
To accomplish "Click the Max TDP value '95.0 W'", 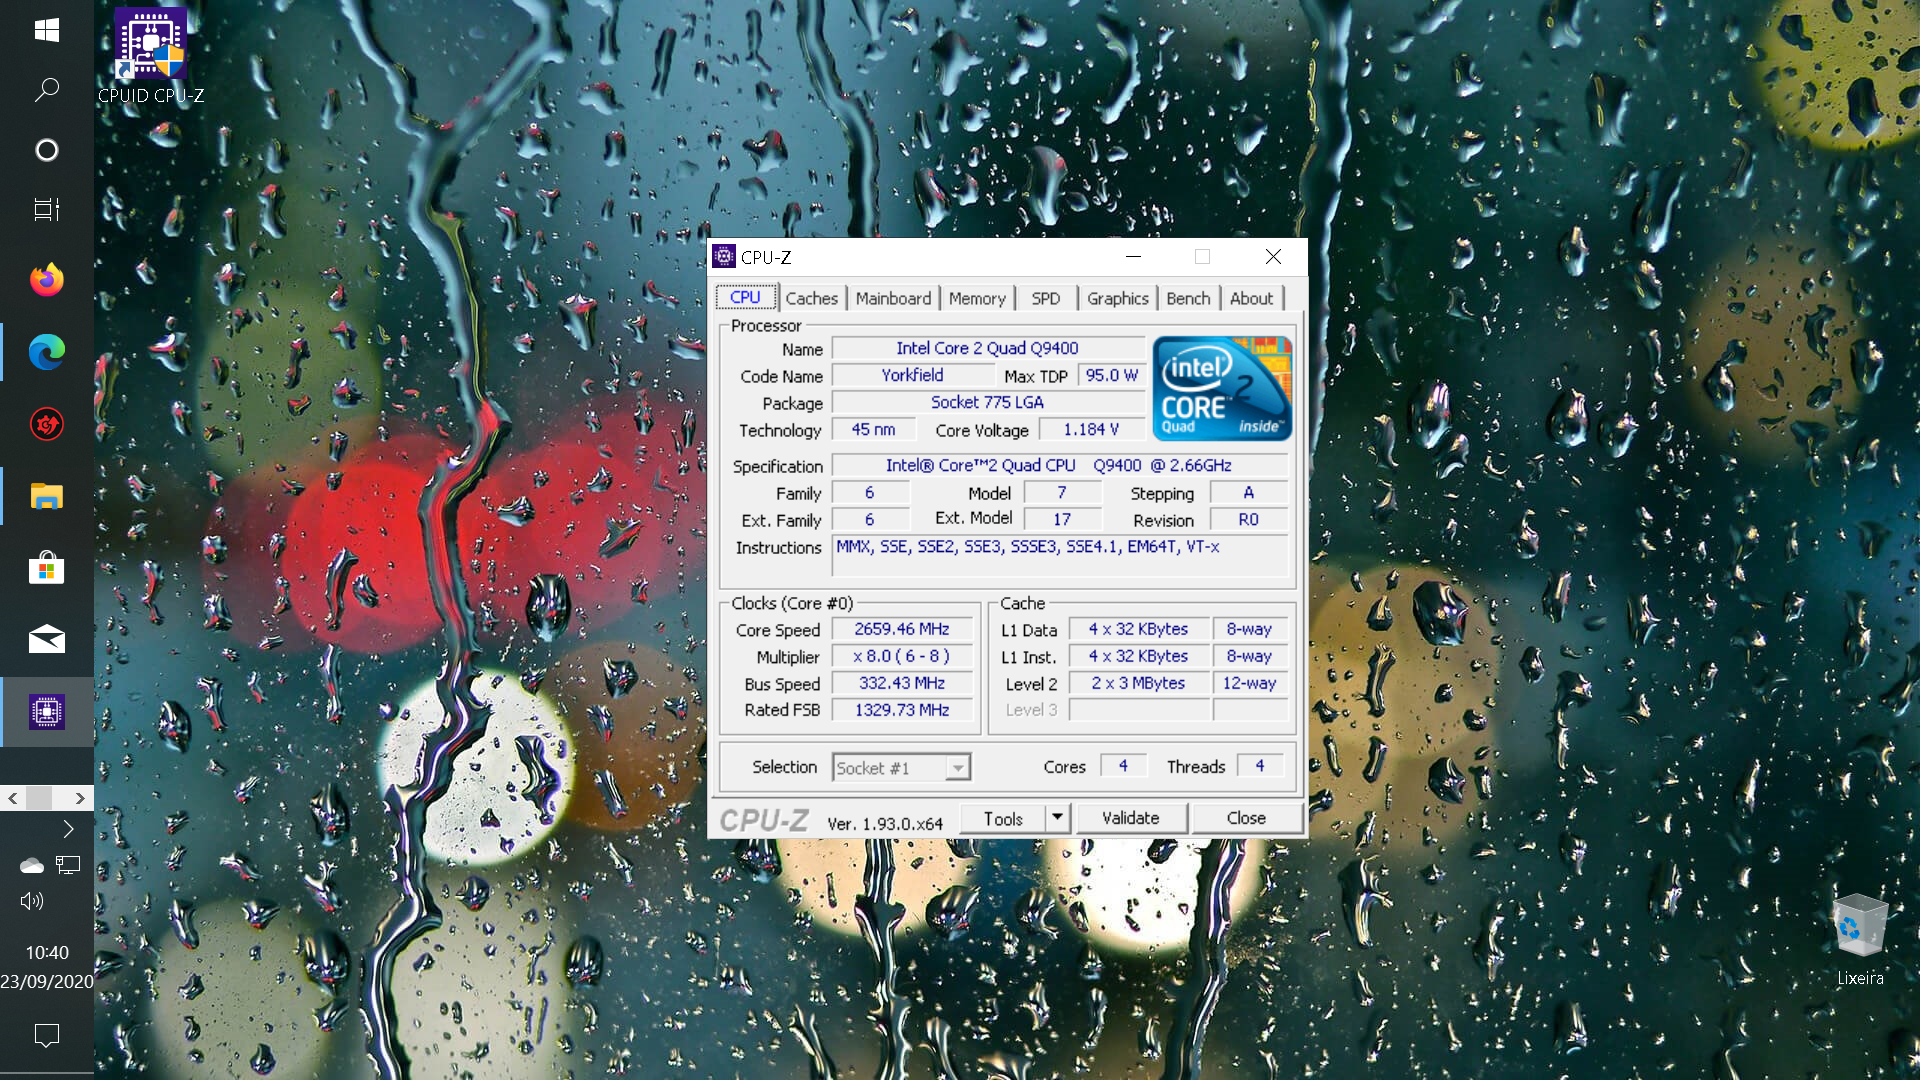I will [1112, 375].
